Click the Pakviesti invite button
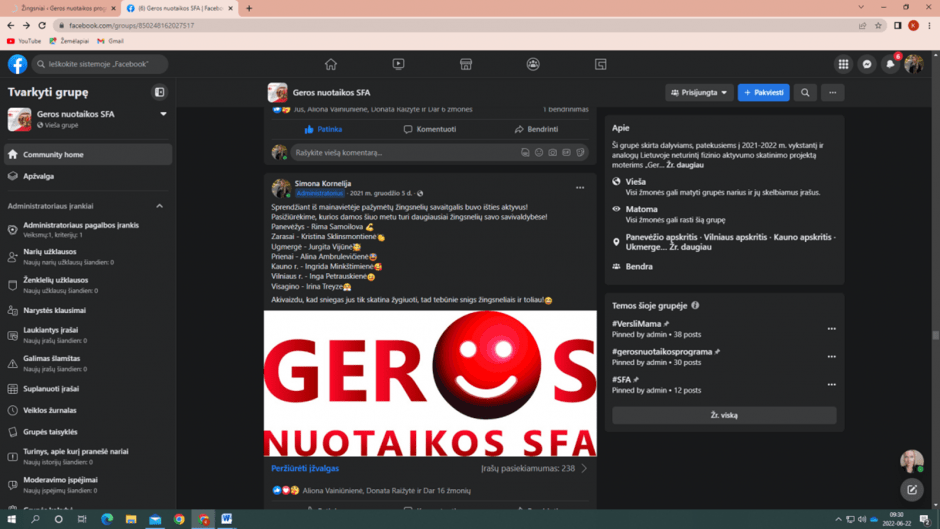940x529 pixels. (x=764, y=92)
